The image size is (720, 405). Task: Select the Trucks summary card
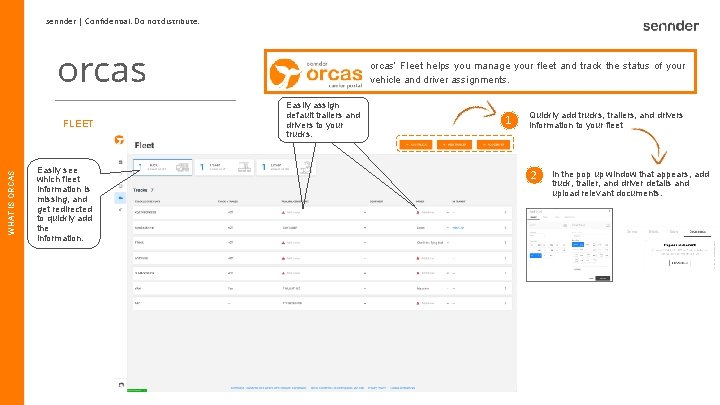(x=163, y=167)
